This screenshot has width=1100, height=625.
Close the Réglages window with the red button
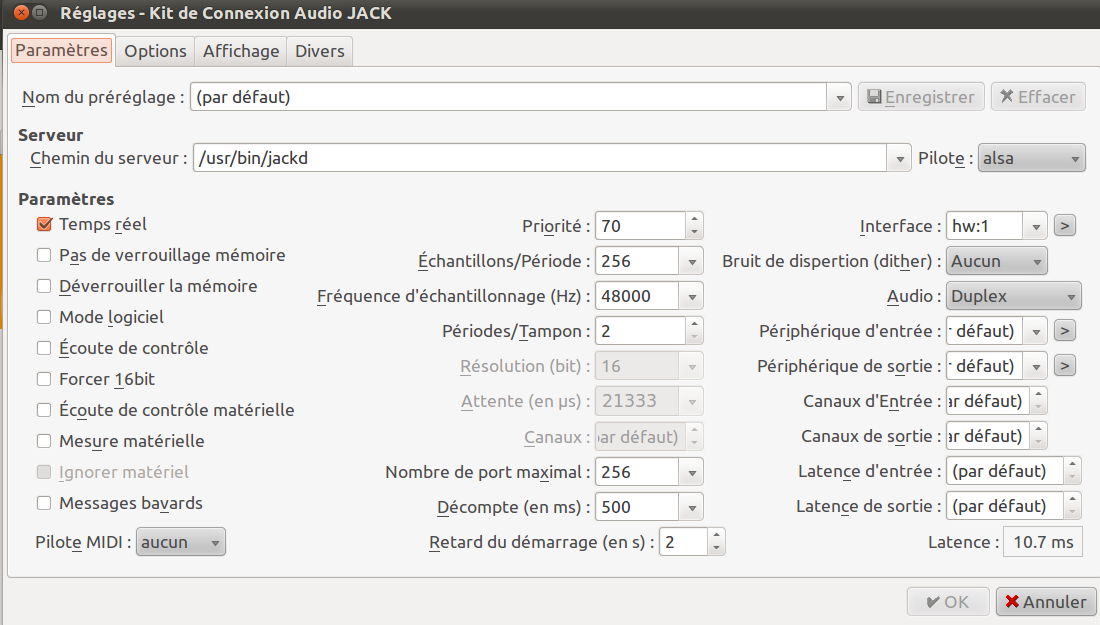coord(22,13)
